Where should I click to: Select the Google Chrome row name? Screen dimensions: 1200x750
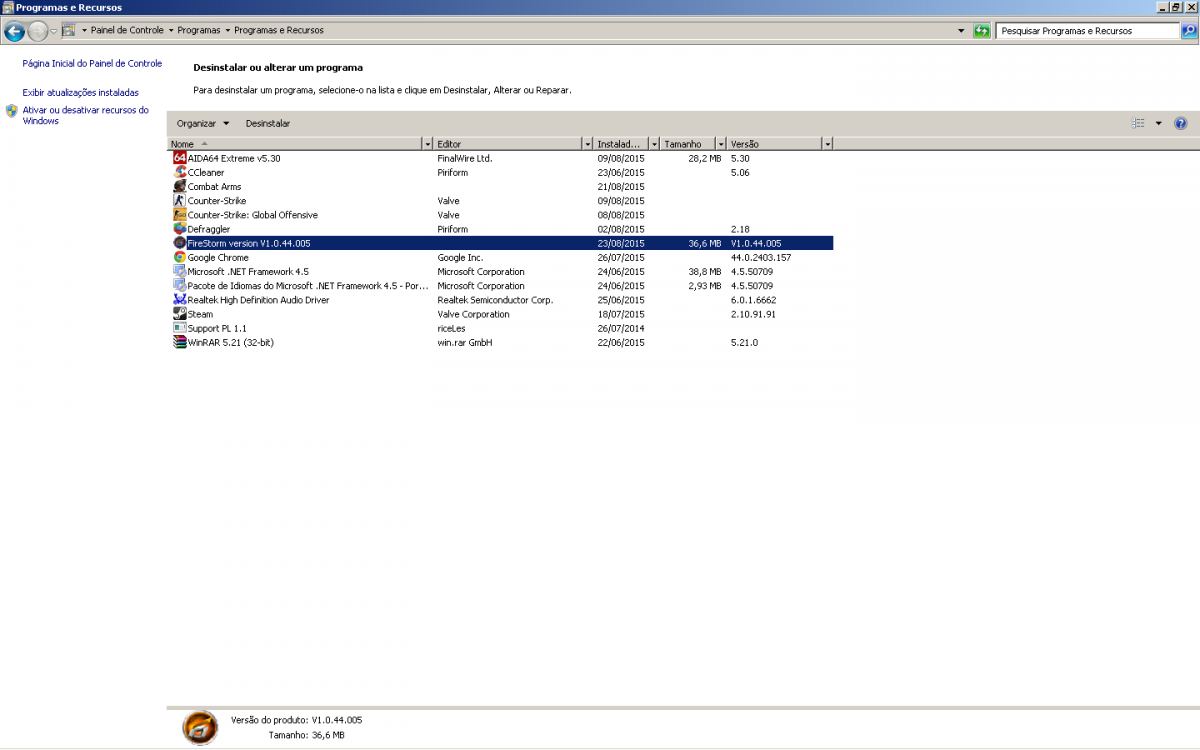[218, 257]
